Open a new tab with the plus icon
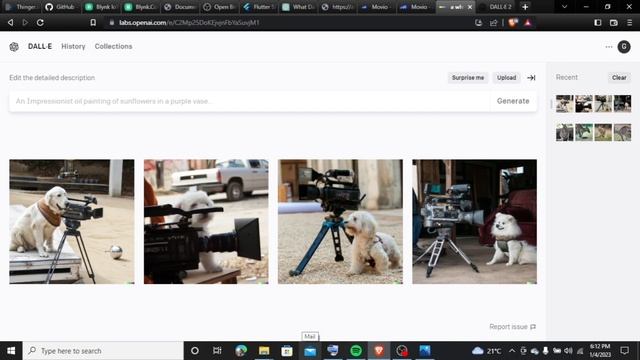Viewport: 640px width, 360px height. [x=525, y=7]
